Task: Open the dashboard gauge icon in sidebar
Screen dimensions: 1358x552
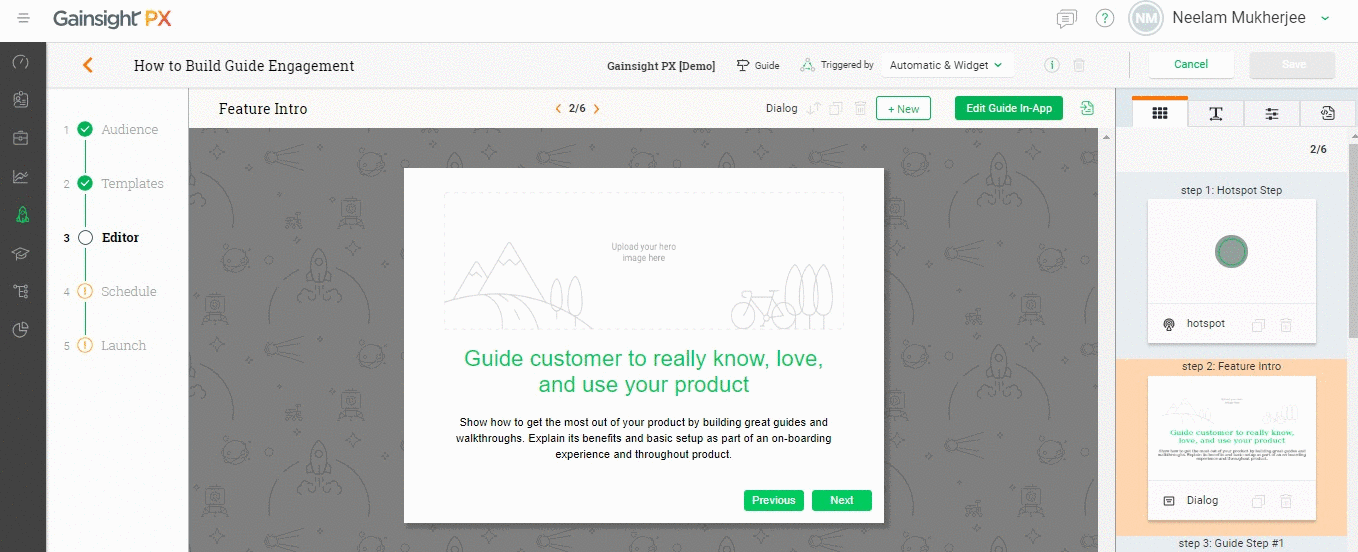Action: point(21,62)
